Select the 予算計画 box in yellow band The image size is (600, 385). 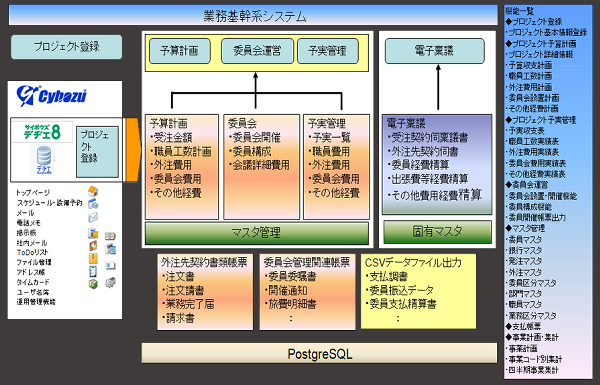click(x=179, y=51)
